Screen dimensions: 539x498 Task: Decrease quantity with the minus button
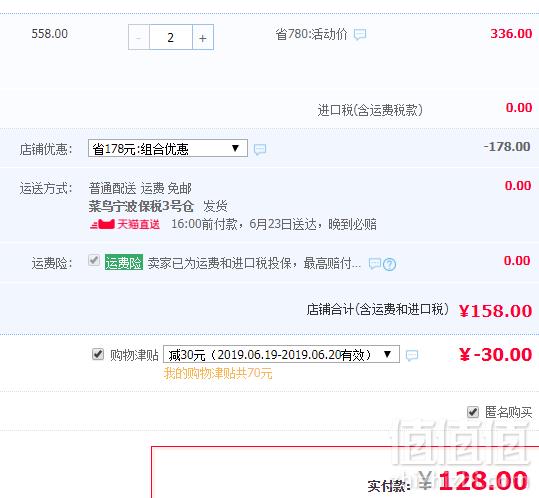click(x=139, y=37)
